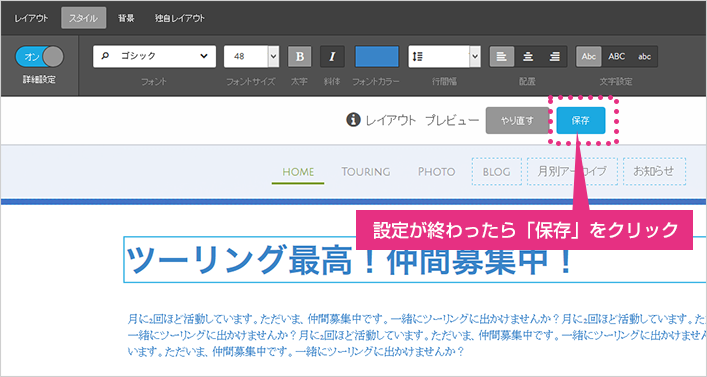Select the ツーリング最高！仲間募集中！ heading
The height and width of the screenshot is (377, 707).
pos(415,260)
